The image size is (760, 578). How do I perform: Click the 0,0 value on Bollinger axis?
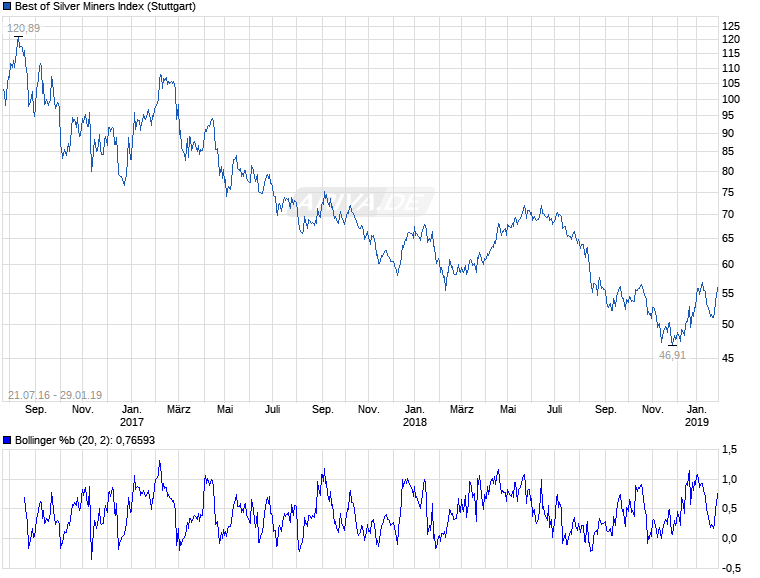[729, 538]
